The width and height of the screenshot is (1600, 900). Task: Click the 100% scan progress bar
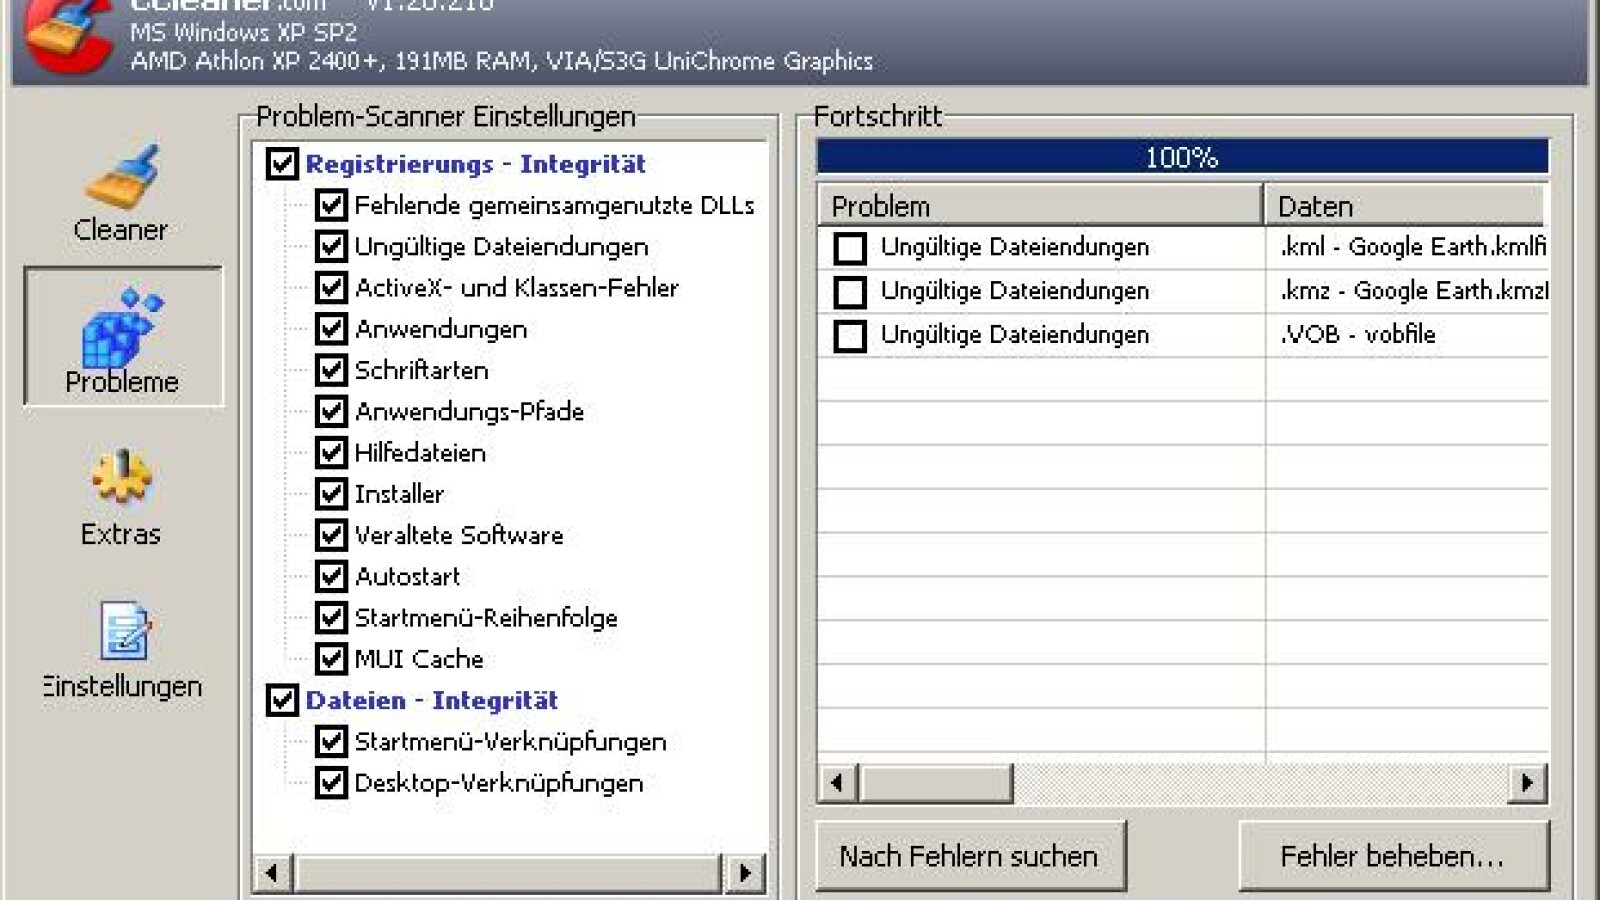[x=1182, y=157]
